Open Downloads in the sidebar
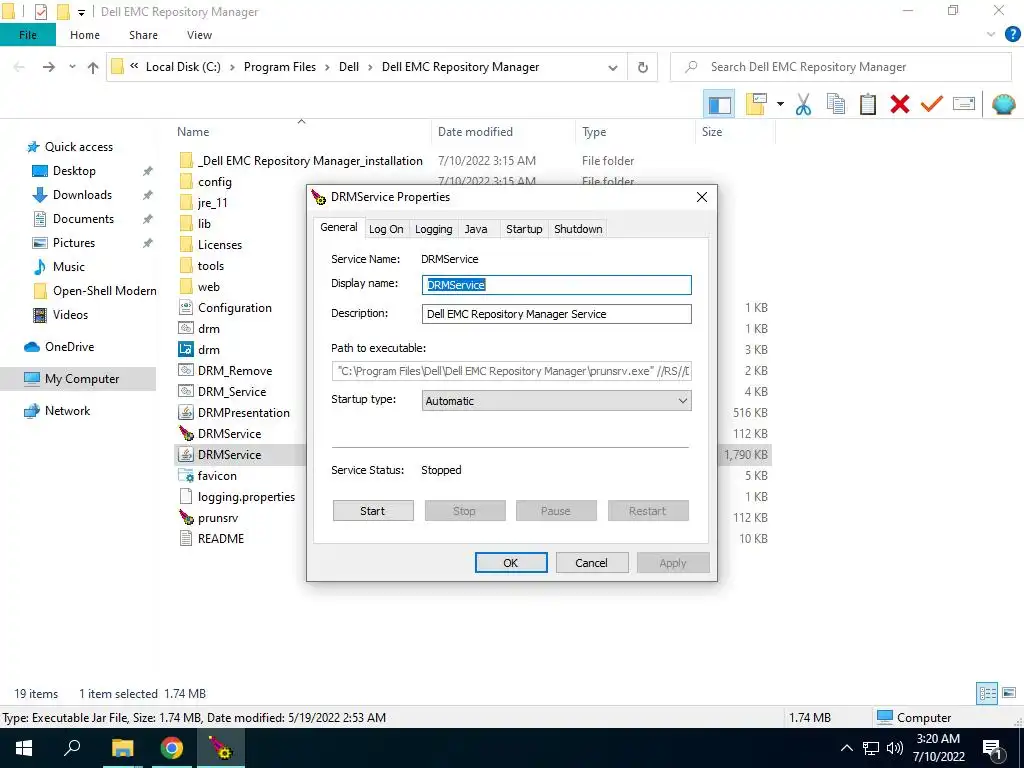This screenshot has height=768, width=1024. click(82, 195)
